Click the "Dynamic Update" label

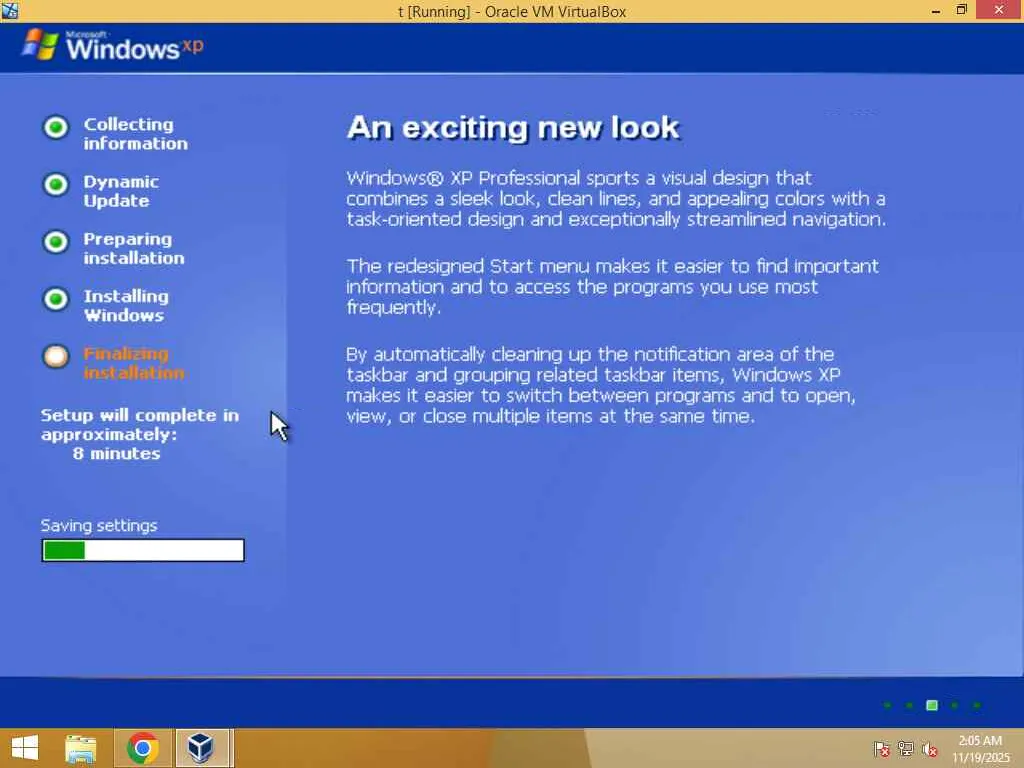tap(121, 191)
